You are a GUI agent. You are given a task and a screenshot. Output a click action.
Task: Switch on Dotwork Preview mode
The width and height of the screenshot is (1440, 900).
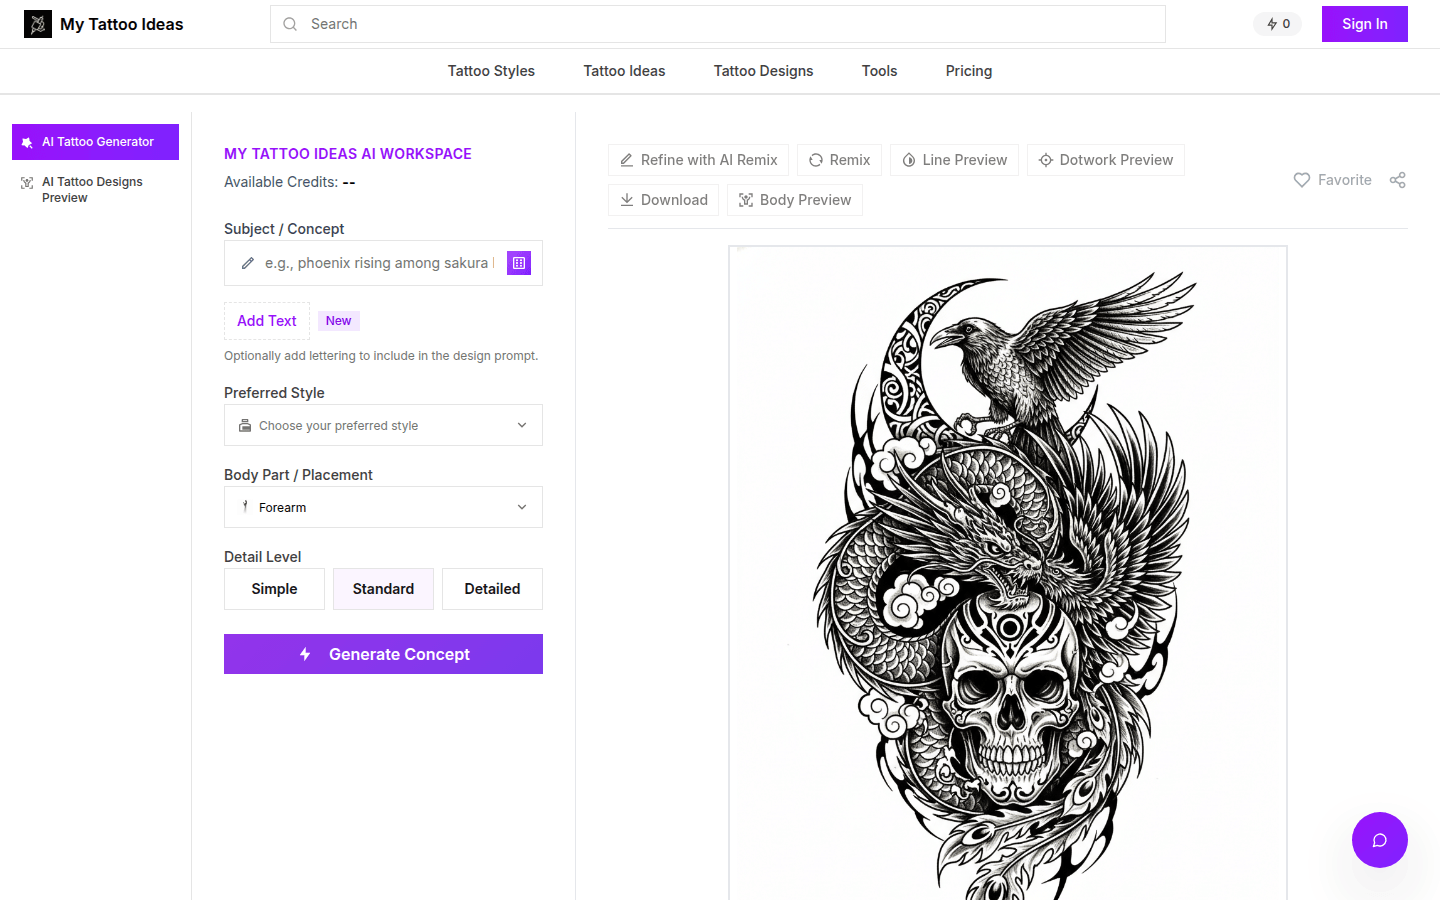(1105, 159)
